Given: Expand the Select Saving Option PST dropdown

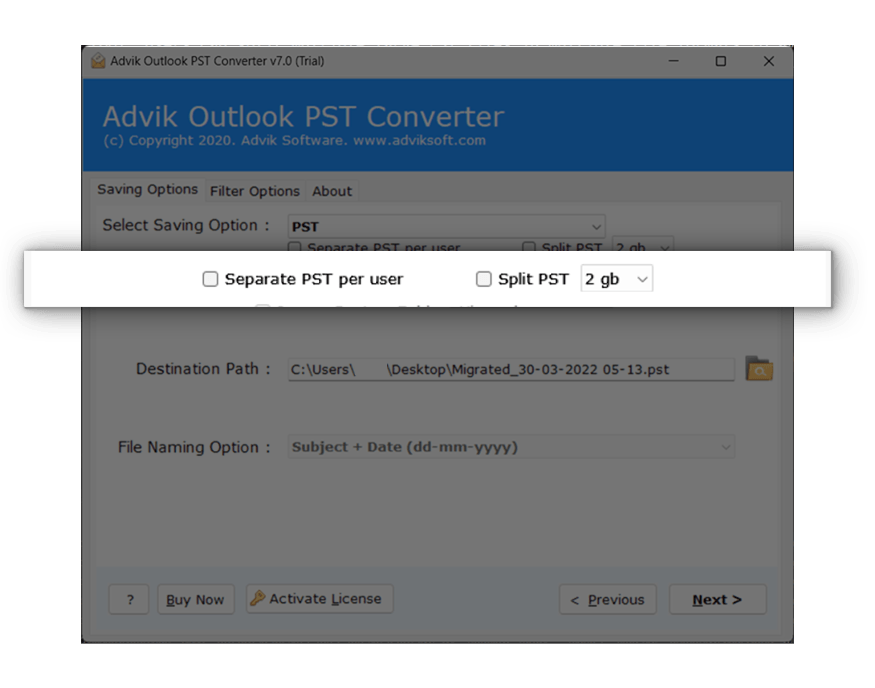Looking at the screenshot, I should click(446, 227).
